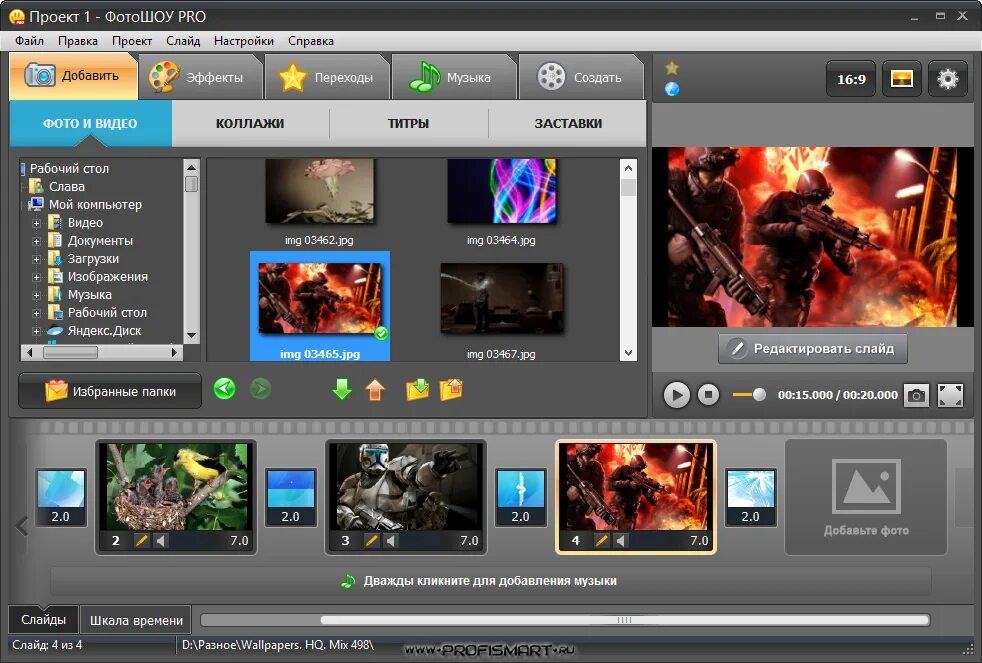The height and width of the screenshot is (663, 982).
Task: Toggle sound on slide 2 speaker icon
Action: pyautogui.click(x=161, y=540)
